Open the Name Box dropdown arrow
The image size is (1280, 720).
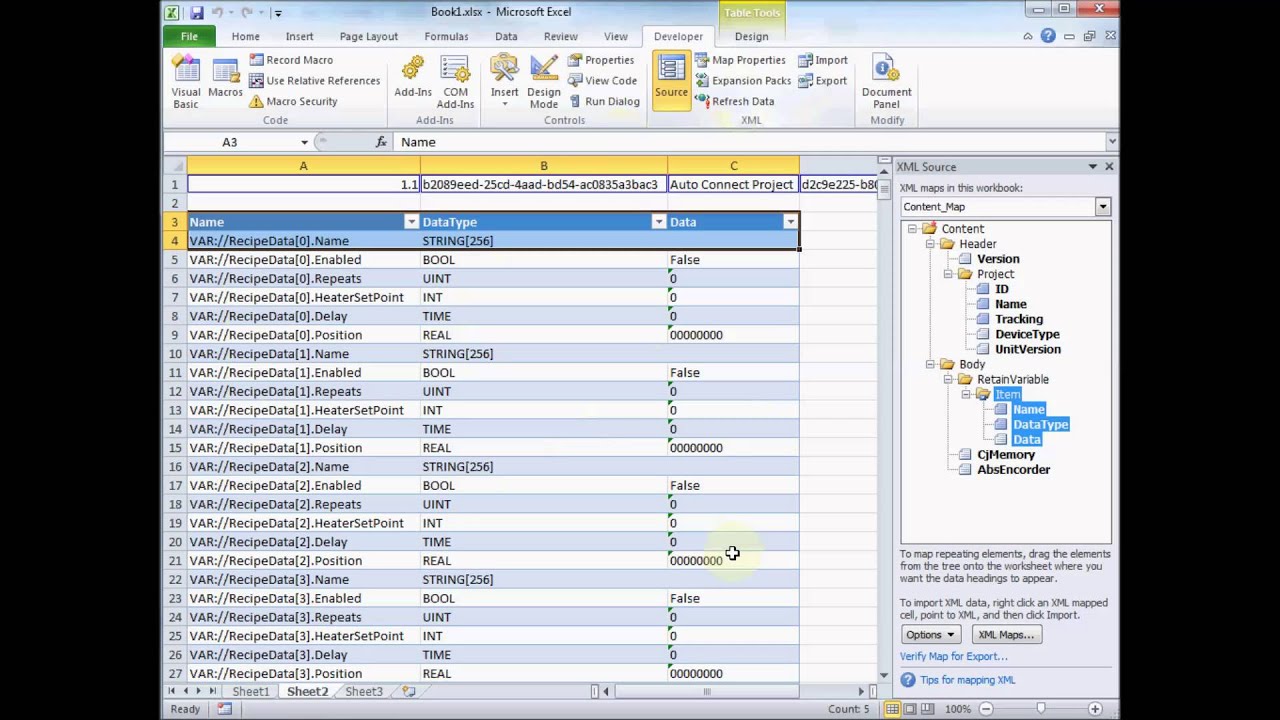pyautogui.click(x=304, y=142)
